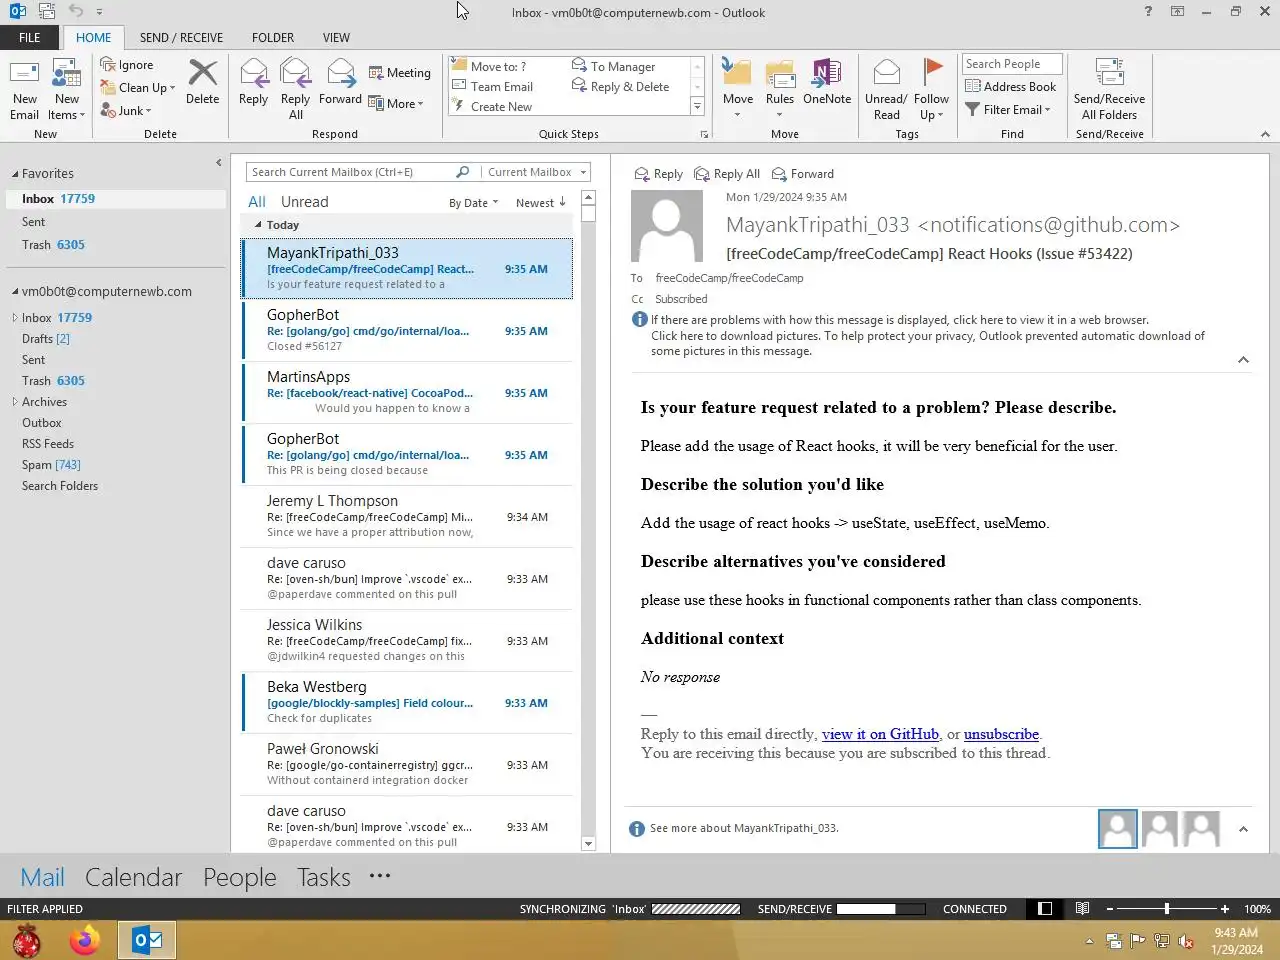Toggle Unread/Read status
1280x960 pixels.
point(886,89)
